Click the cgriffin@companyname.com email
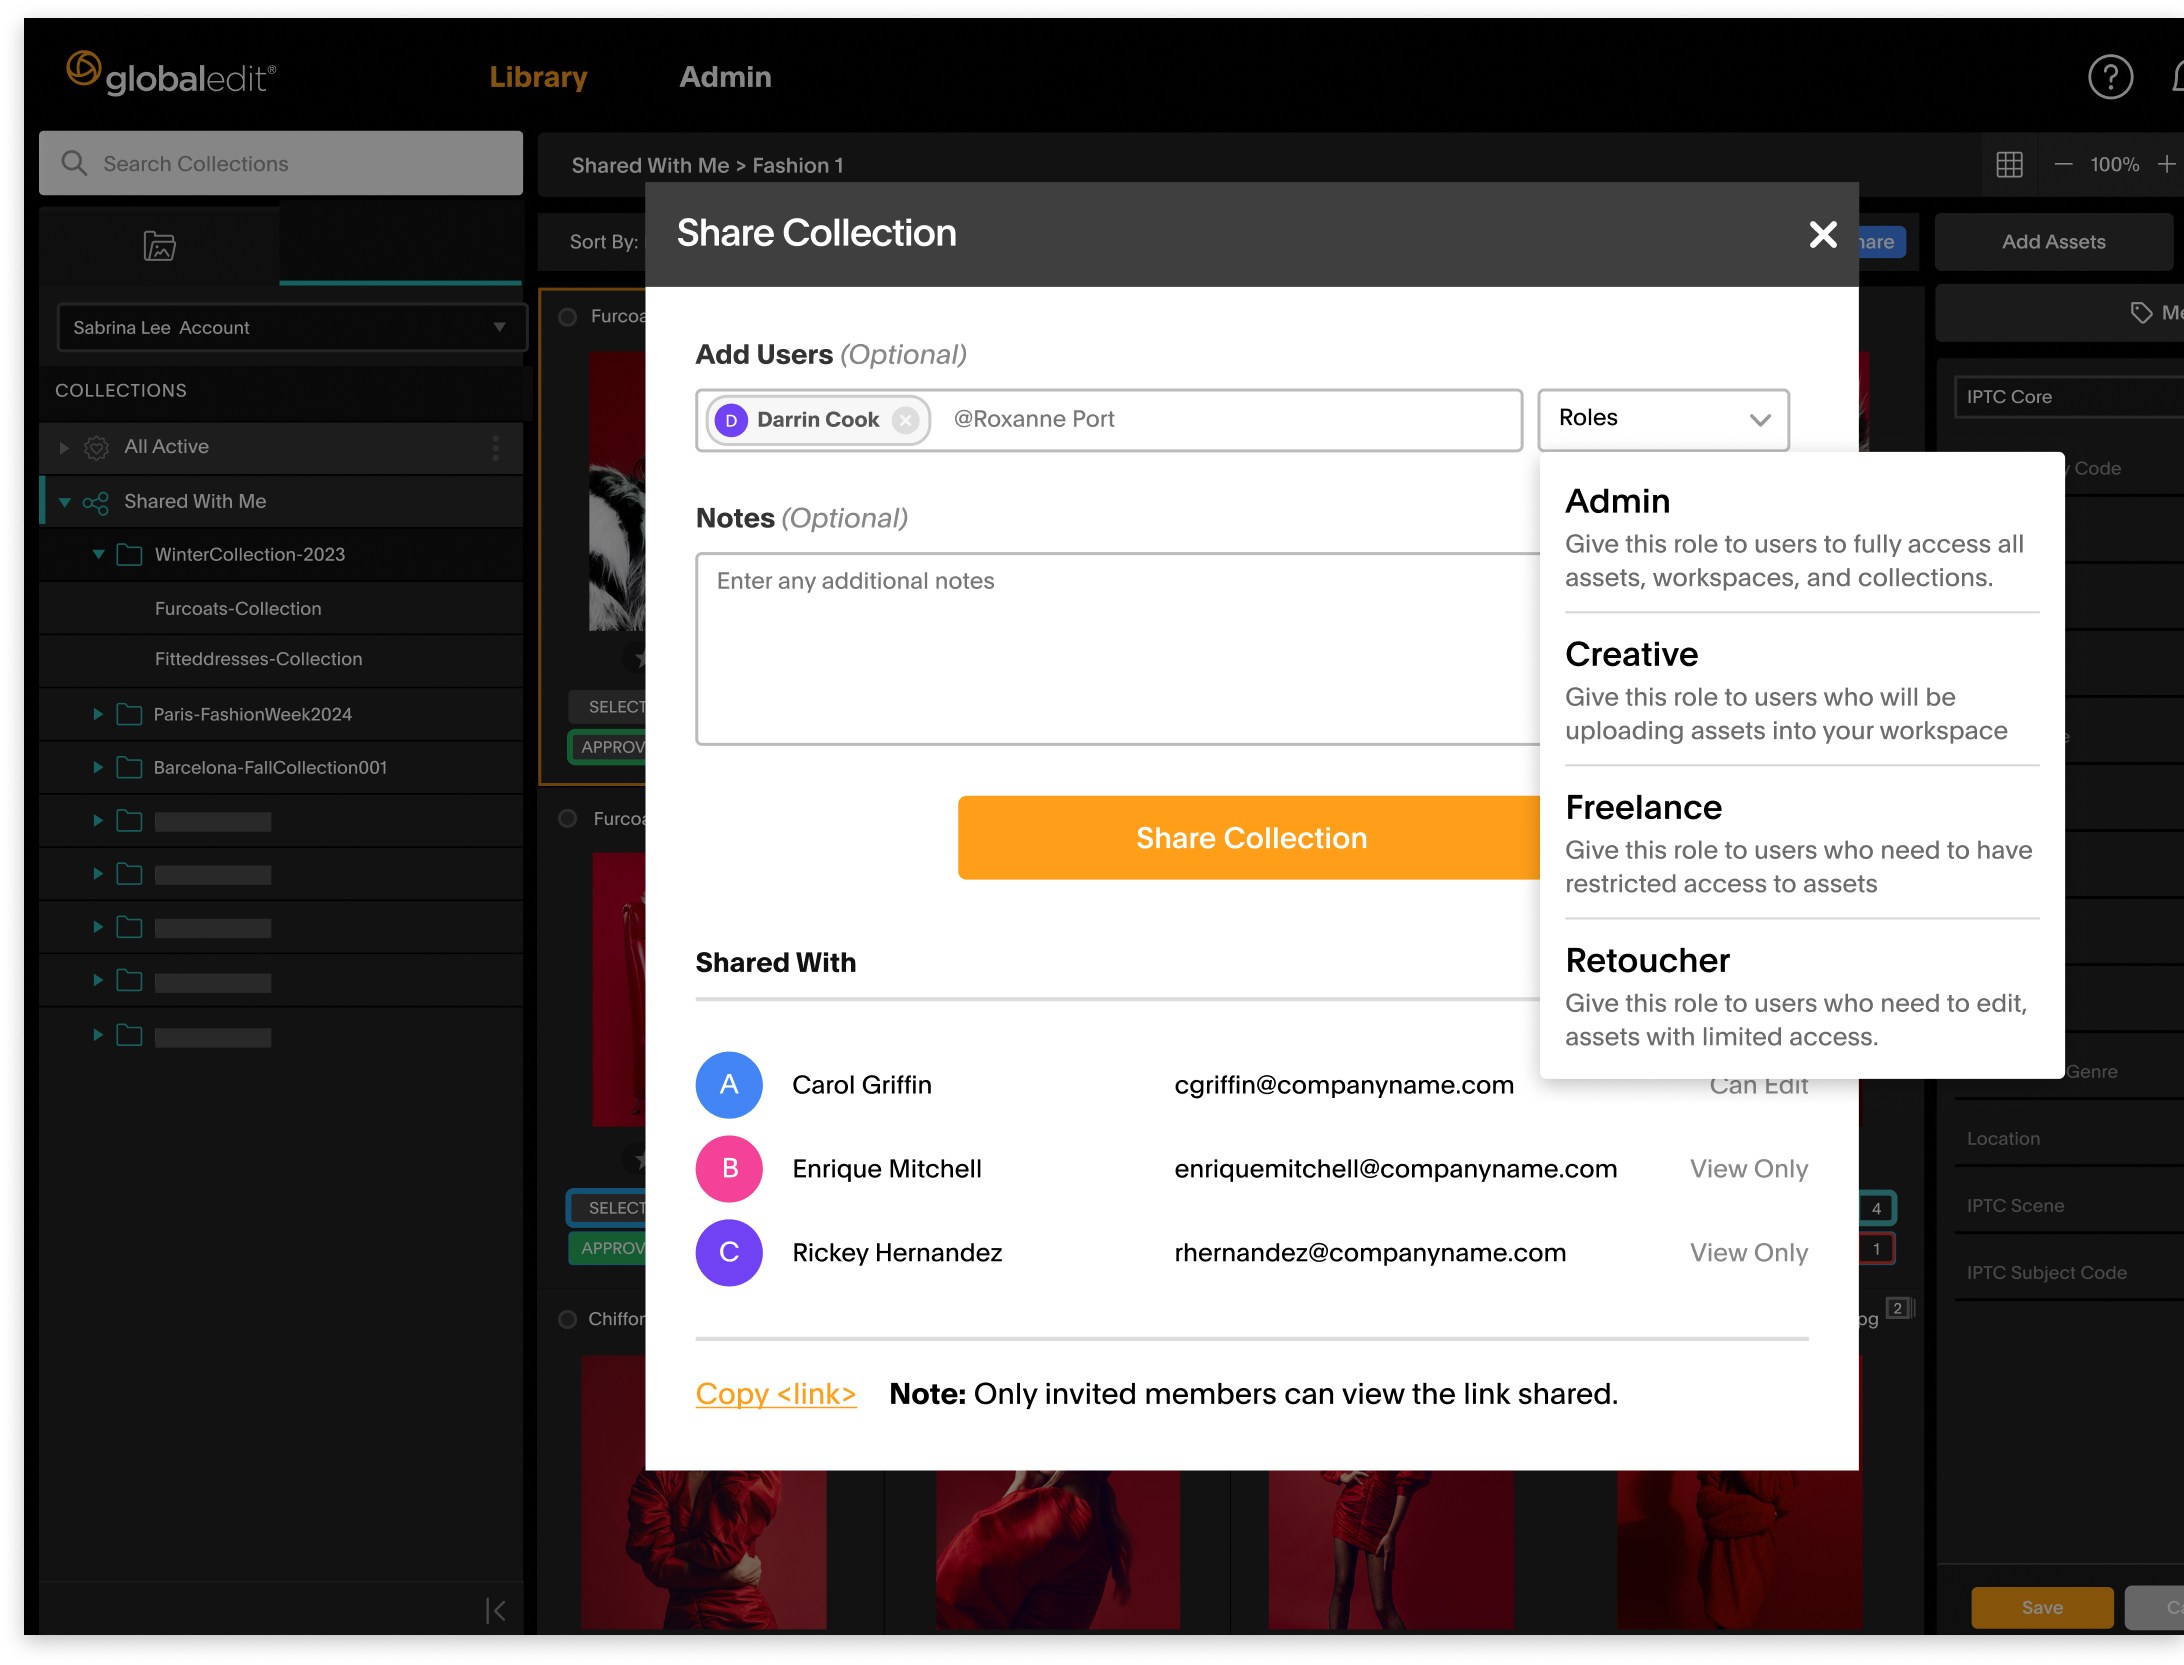 1344,1085
